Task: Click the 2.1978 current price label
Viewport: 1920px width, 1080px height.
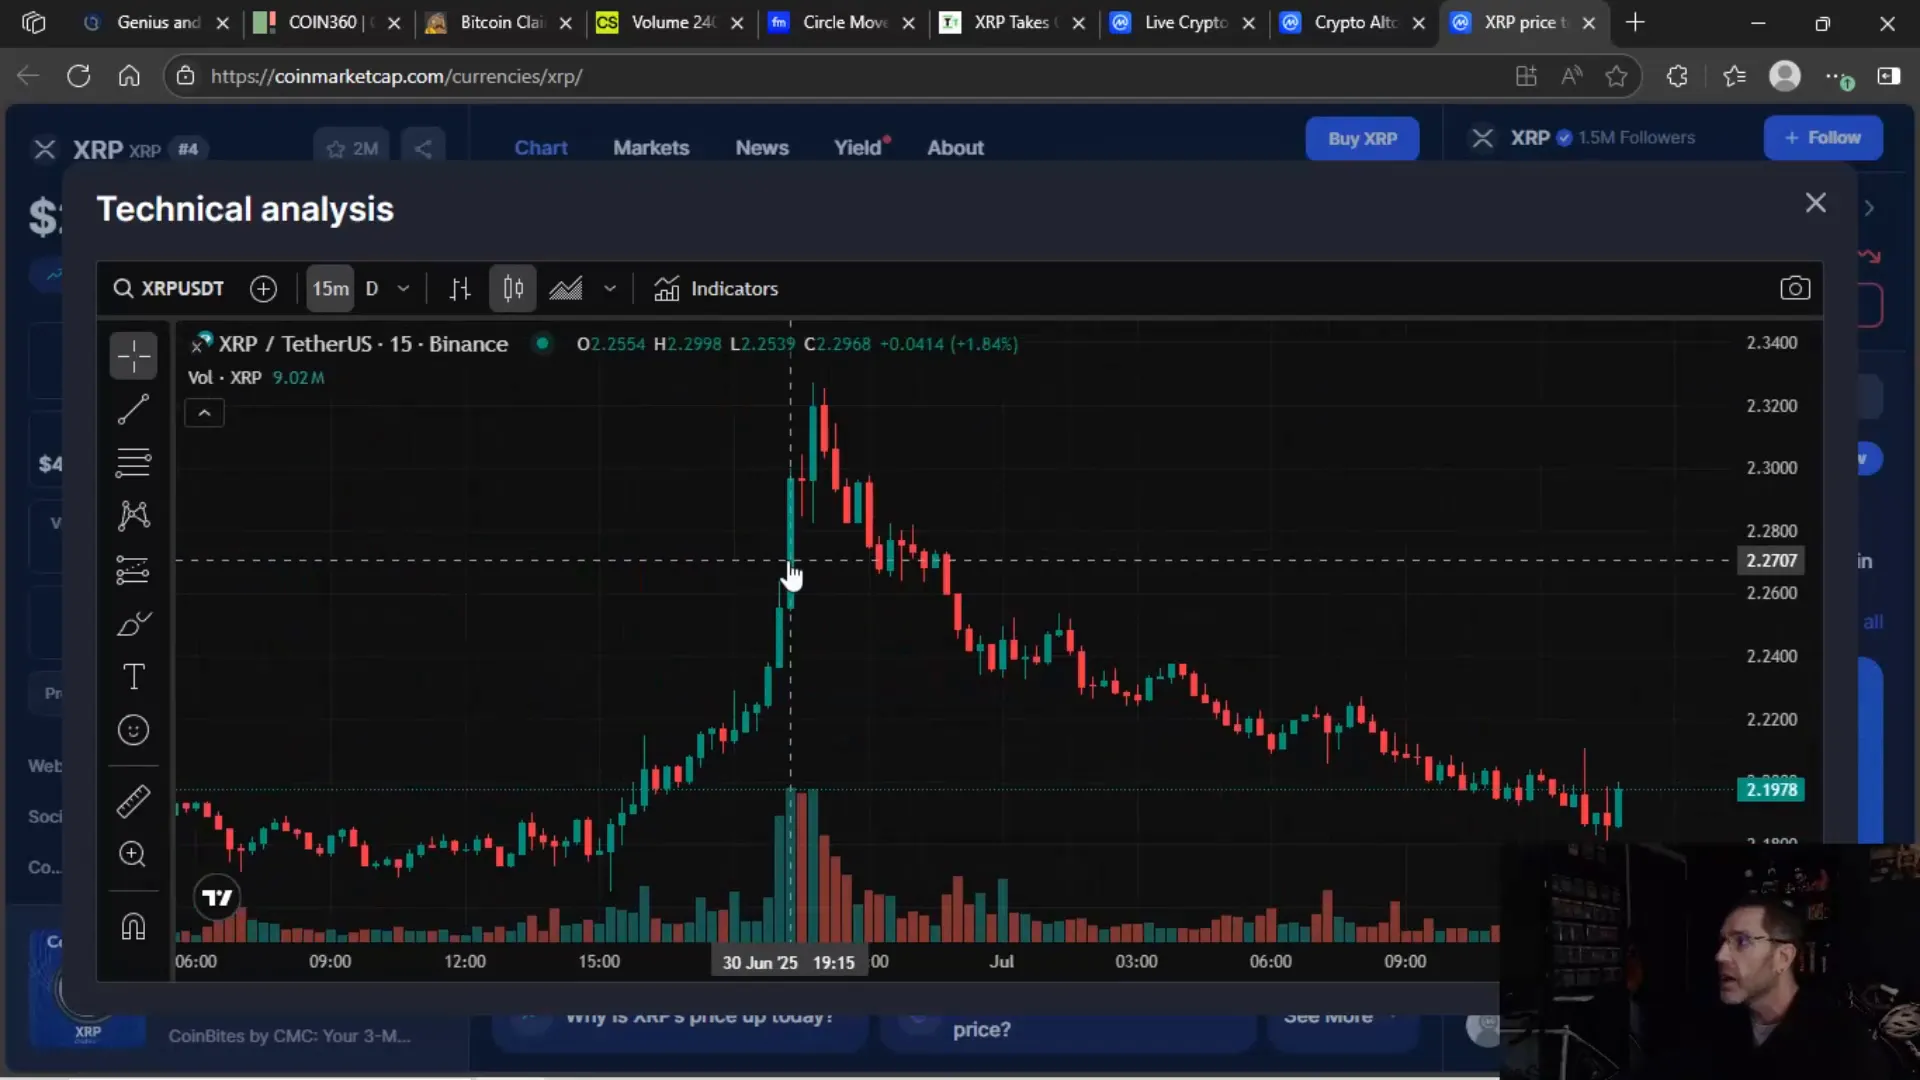Action: coord(1771,790)
